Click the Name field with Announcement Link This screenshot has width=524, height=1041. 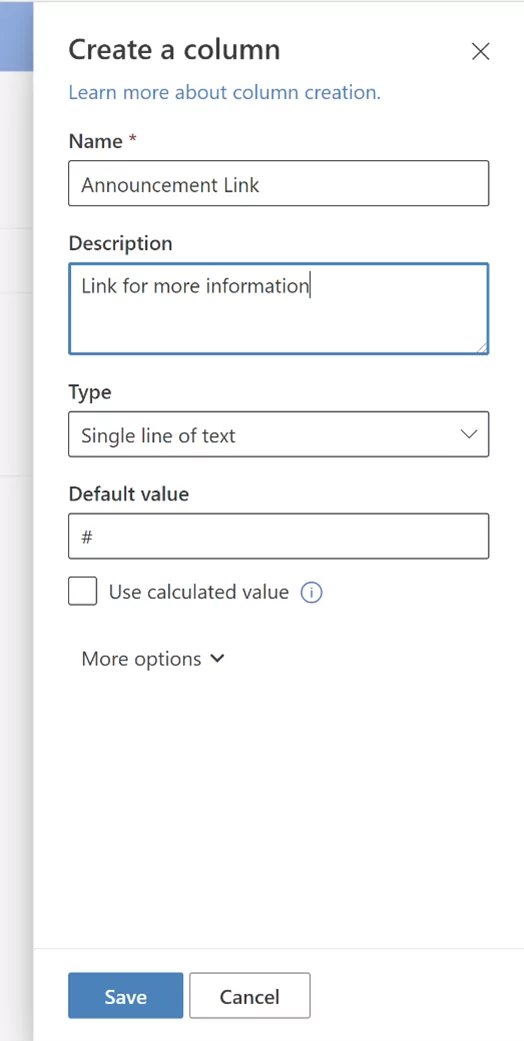pos(278,183)
